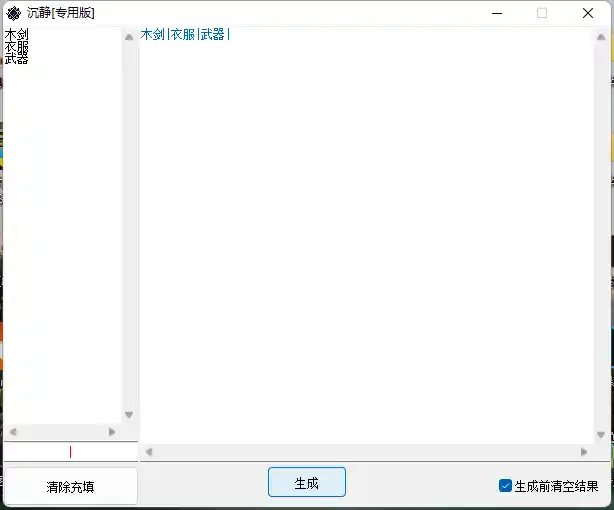Viewport: 614px width, 510px height.
Task: Click the 沉静 app icon in title bar
Action: pos(14,13)
